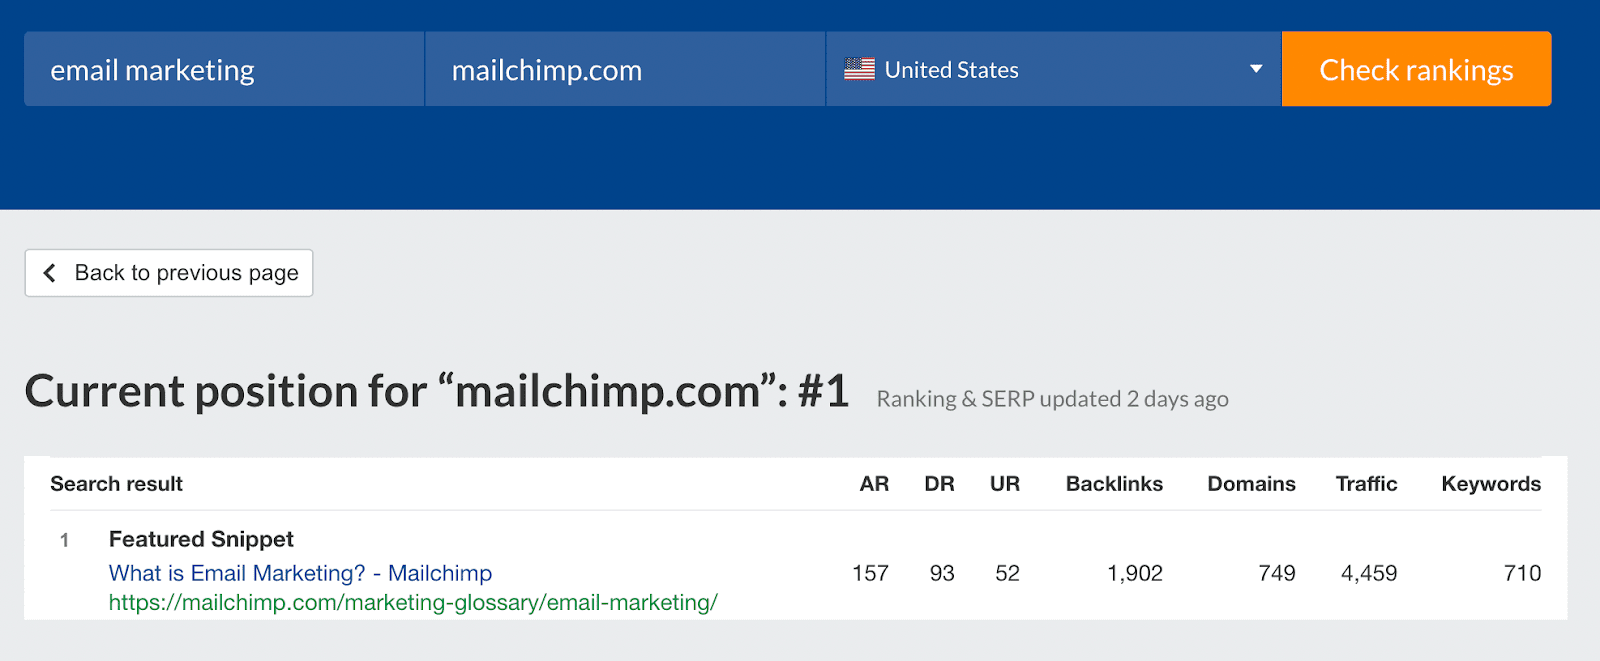
Task: Open the country dropdown arrow
Action: click(x=1256, y=69)
